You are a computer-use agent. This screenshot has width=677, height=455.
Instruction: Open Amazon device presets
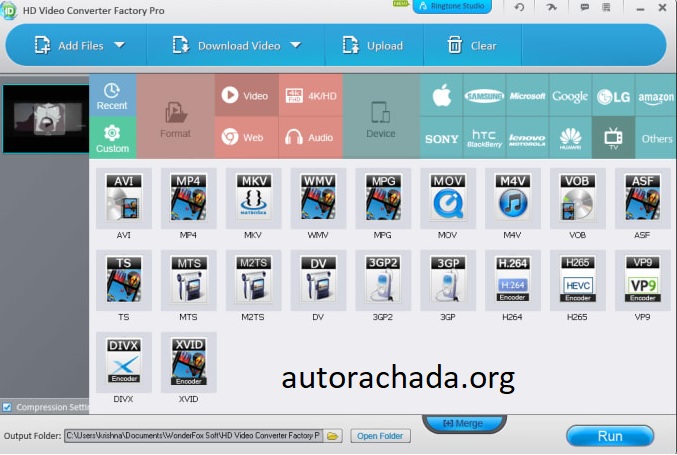[x=656, y=95]
